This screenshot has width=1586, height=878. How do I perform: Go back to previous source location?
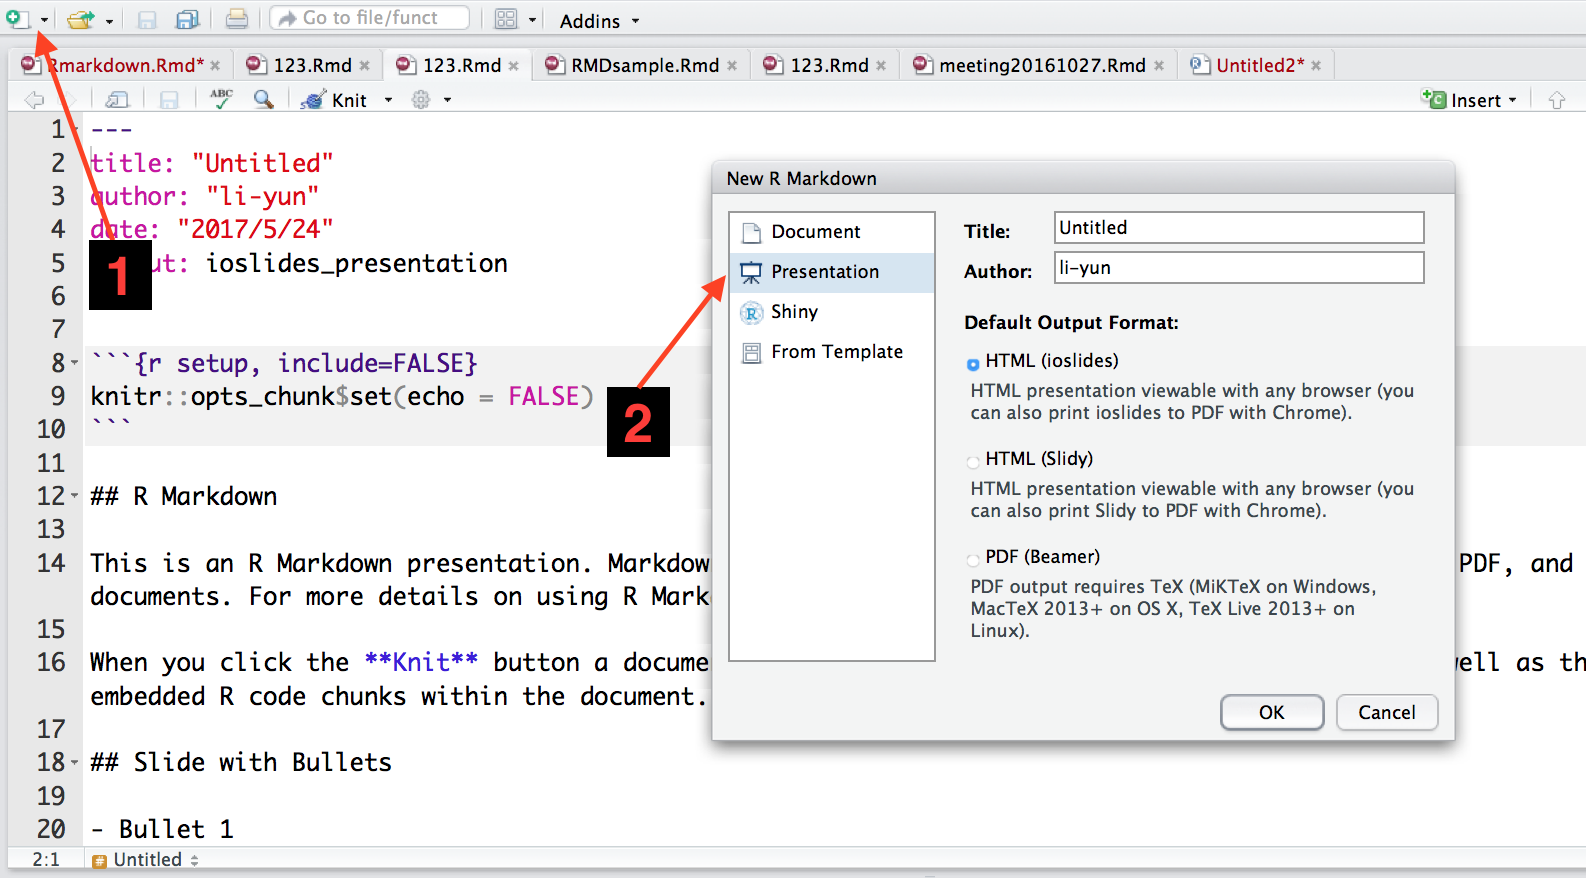(x=34, y=100)
